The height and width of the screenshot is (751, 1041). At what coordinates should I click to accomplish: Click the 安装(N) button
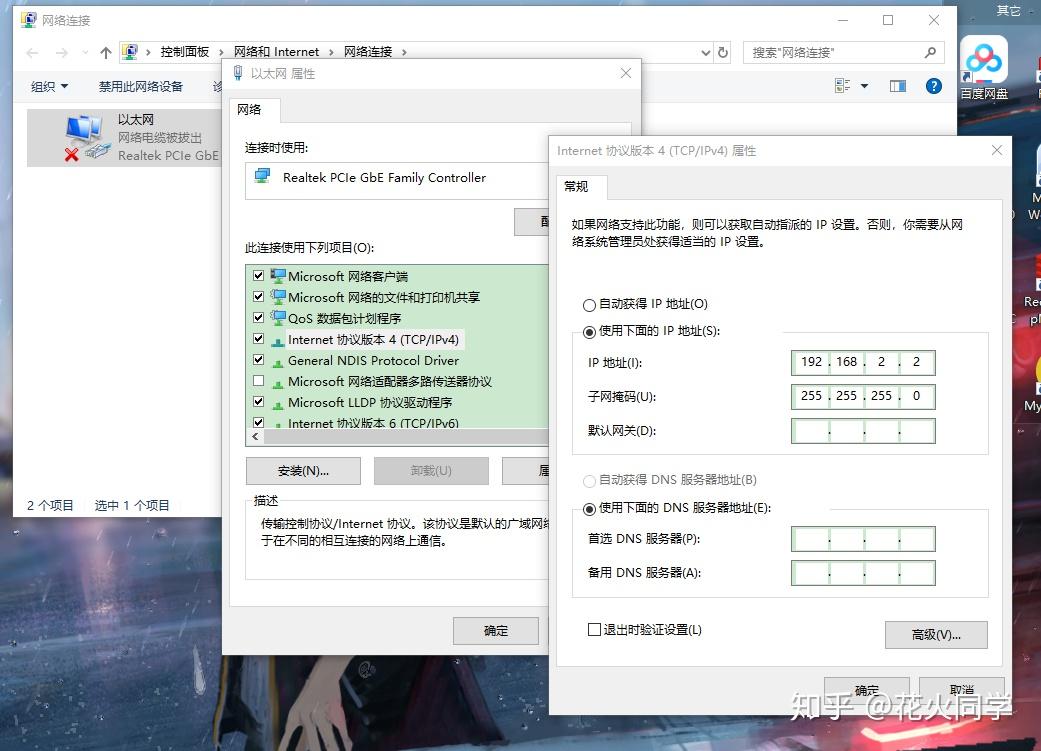pyautogui.click(x=303, y=470)
